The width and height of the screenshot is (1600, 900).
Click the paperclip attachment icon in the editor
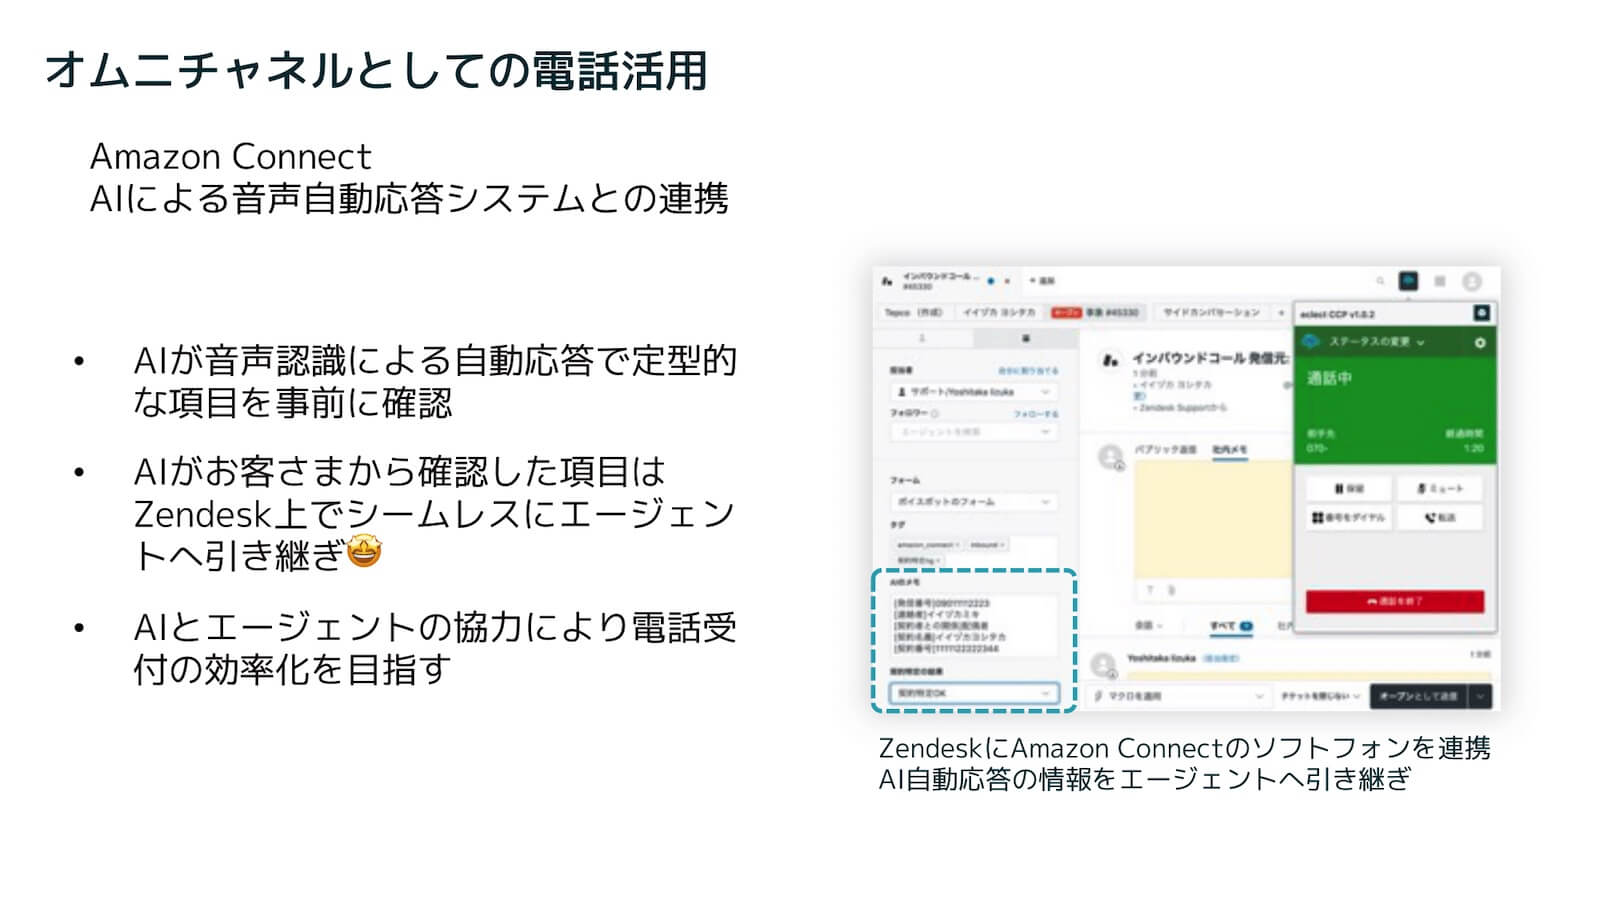(1170, 590)
